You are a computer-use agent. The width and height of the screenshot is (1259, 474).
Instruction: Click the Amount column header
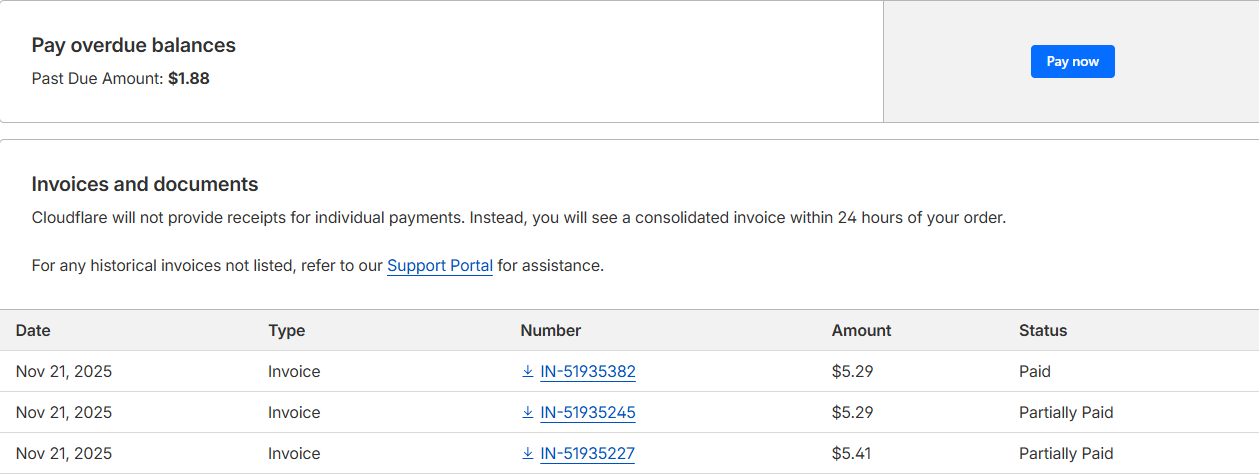861,331
